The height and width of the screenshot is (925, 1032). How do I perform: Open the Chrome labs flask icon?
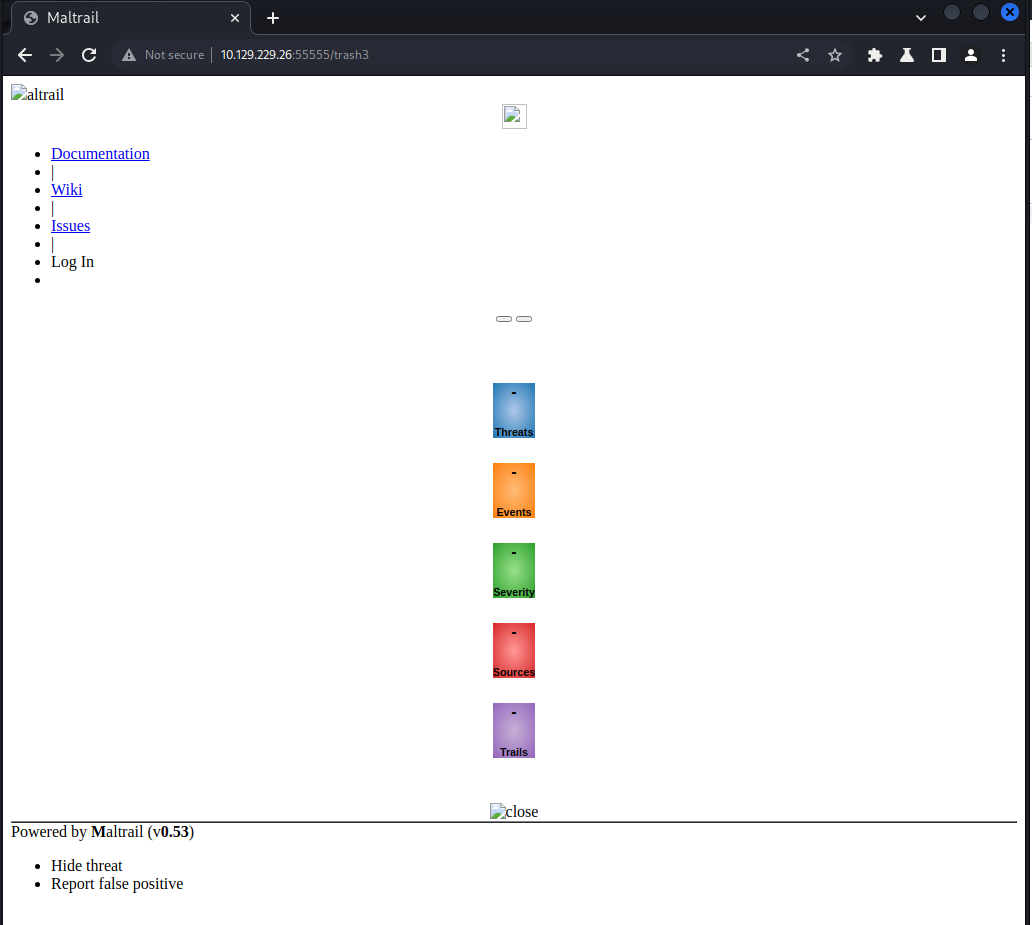click(907, 56)
